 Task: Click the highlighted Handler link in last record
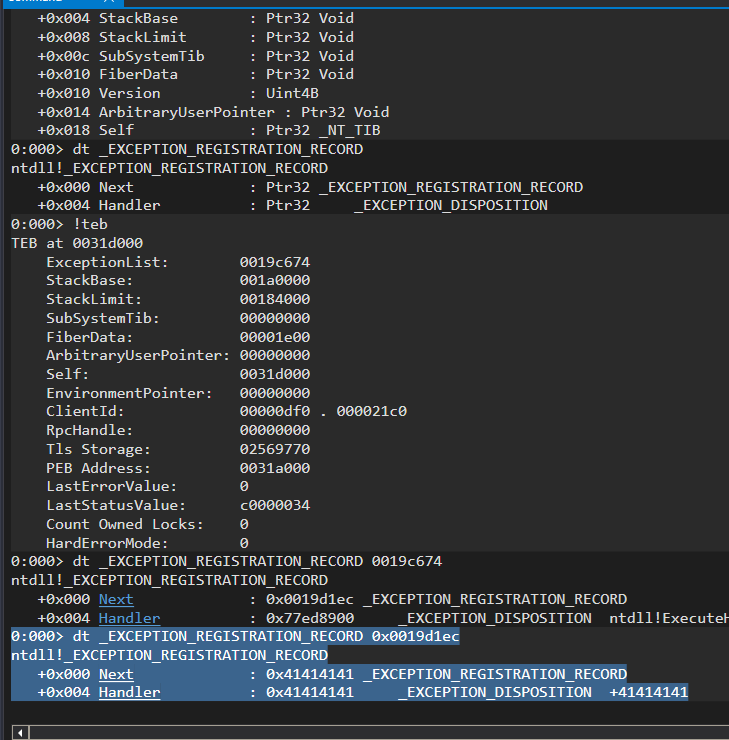129,693
